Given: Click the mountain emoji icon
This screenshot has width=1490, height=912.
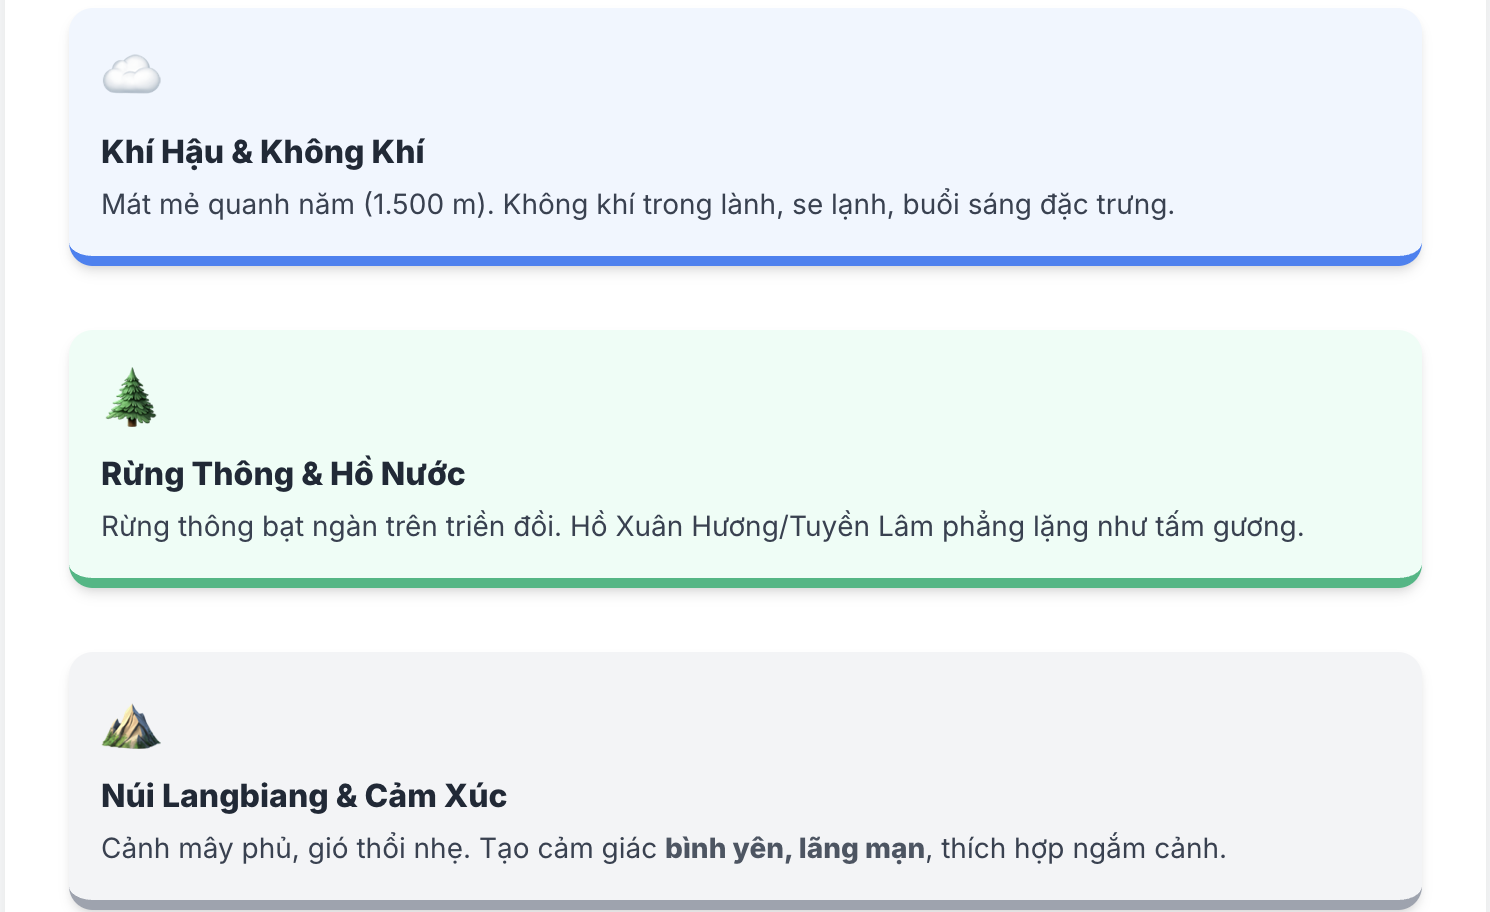Looking at the screenshot, I should [131, 727].
